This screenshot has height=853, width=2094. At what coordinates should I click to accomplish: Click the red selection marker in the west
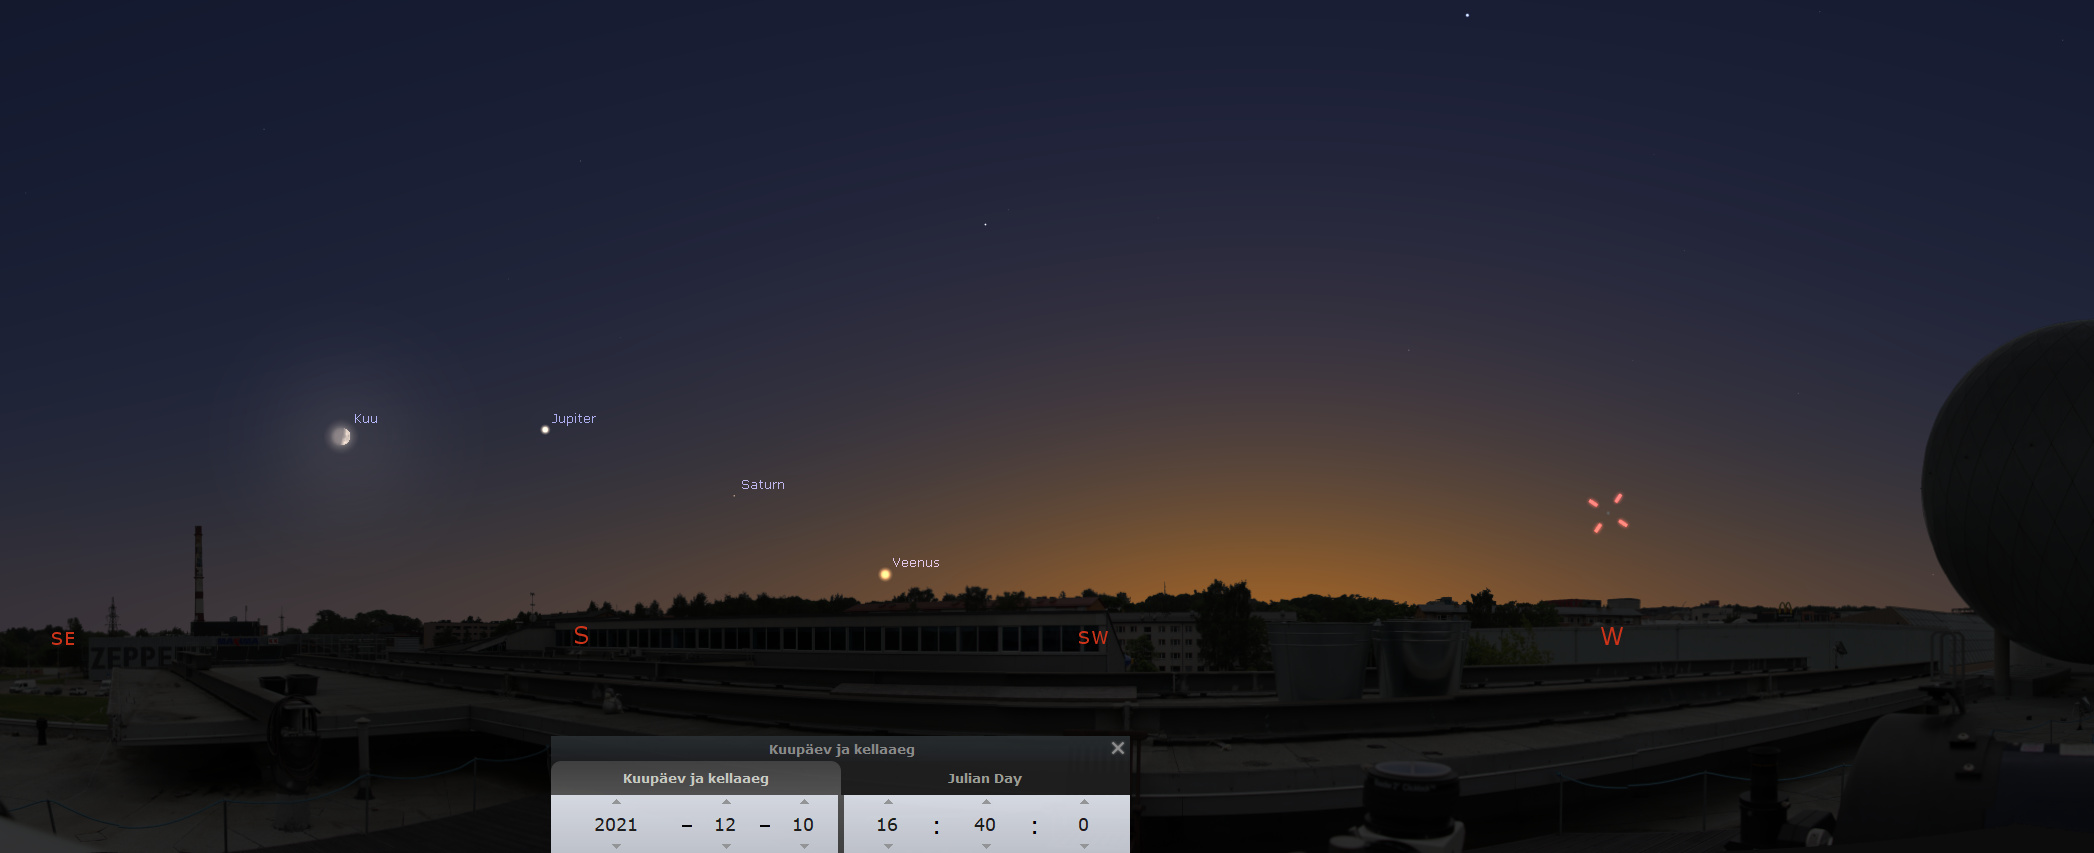[x=1608, y=513]
